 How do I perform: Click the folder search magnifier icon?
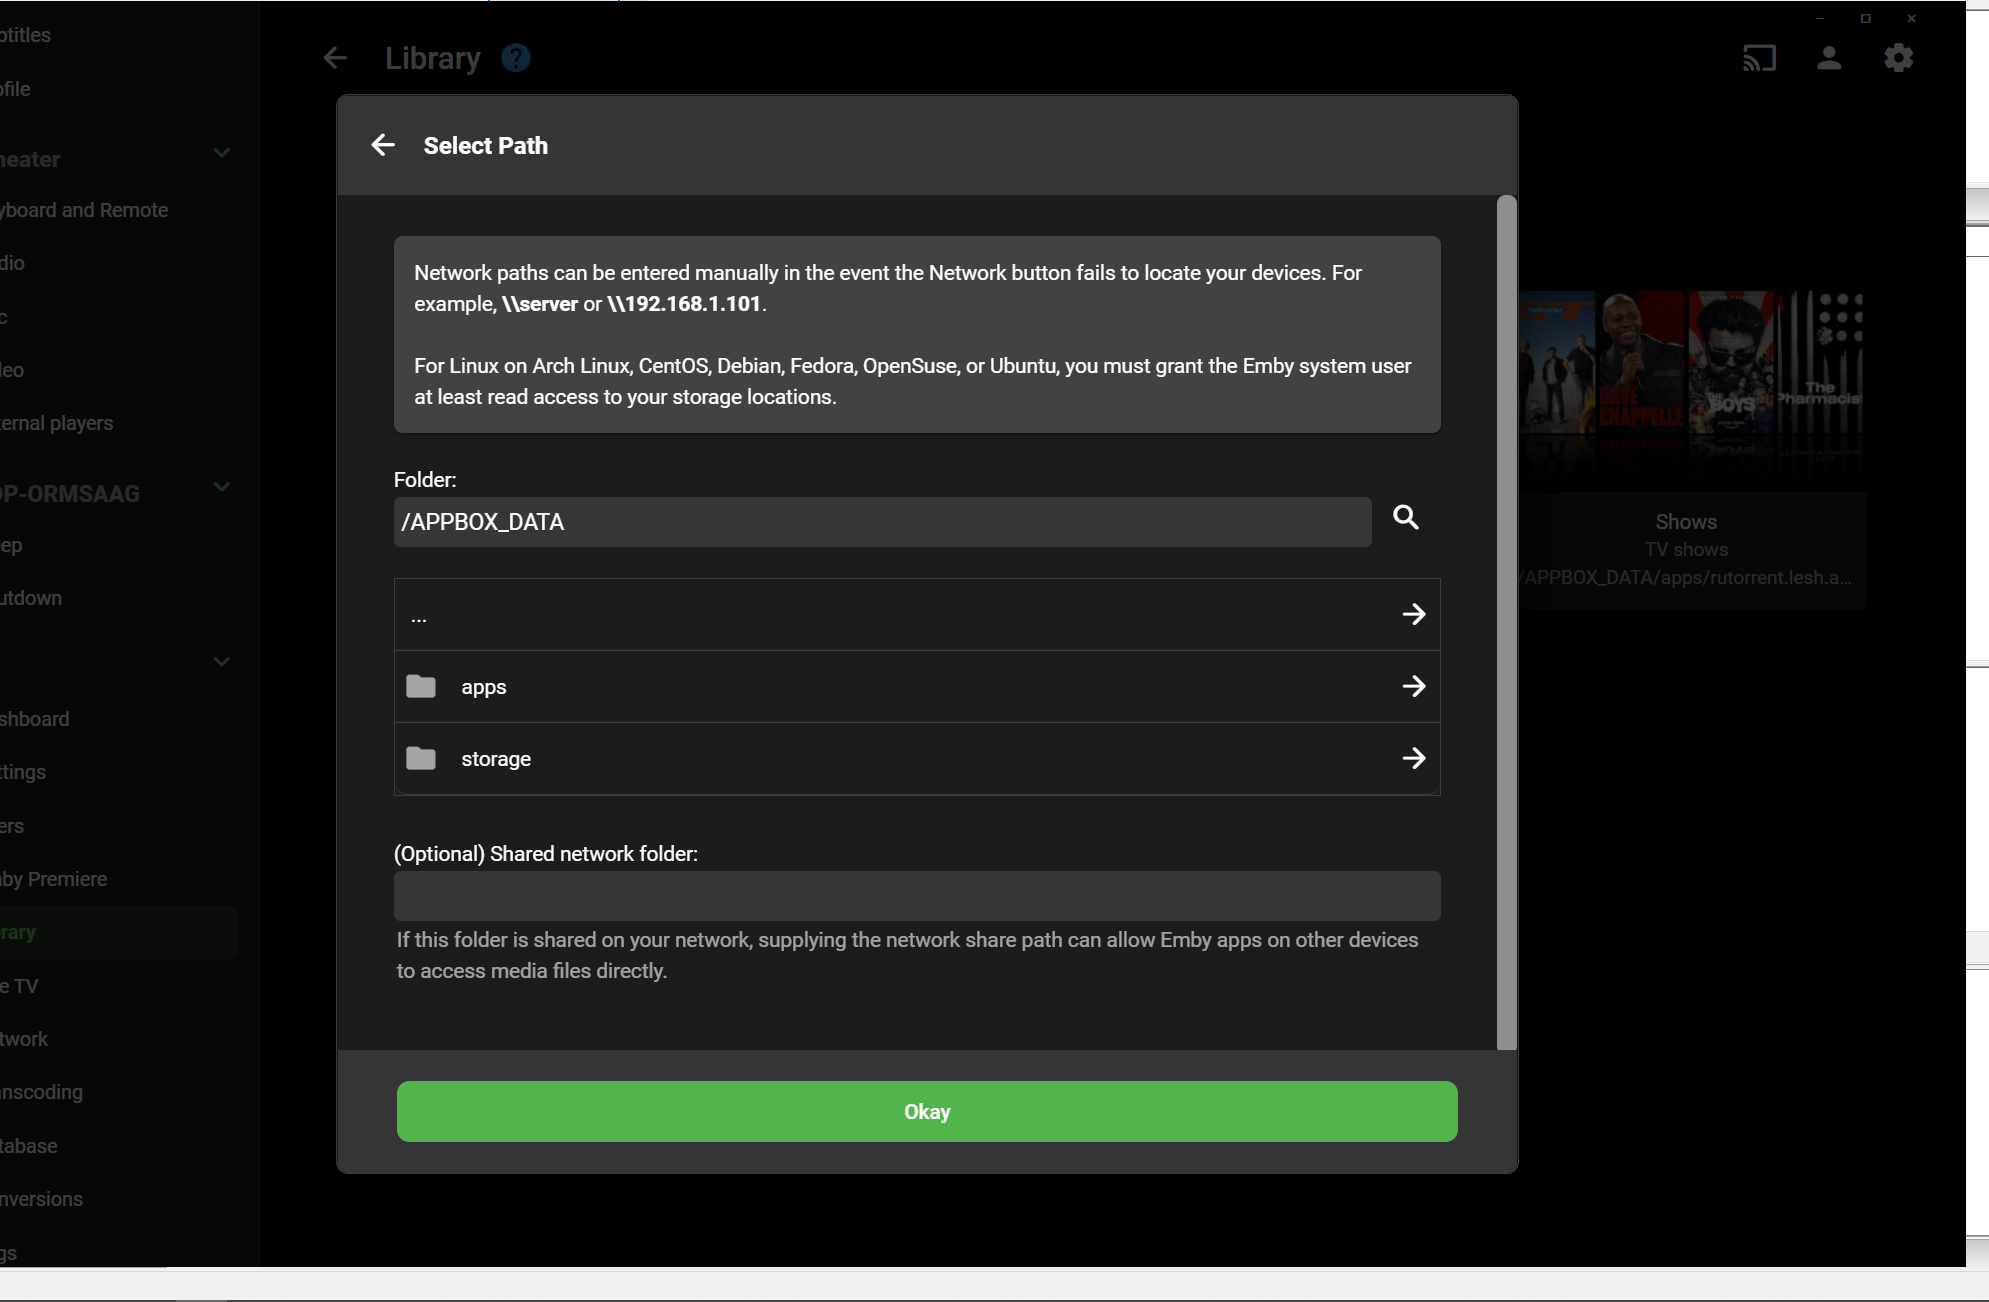(x=1406, y=517)
